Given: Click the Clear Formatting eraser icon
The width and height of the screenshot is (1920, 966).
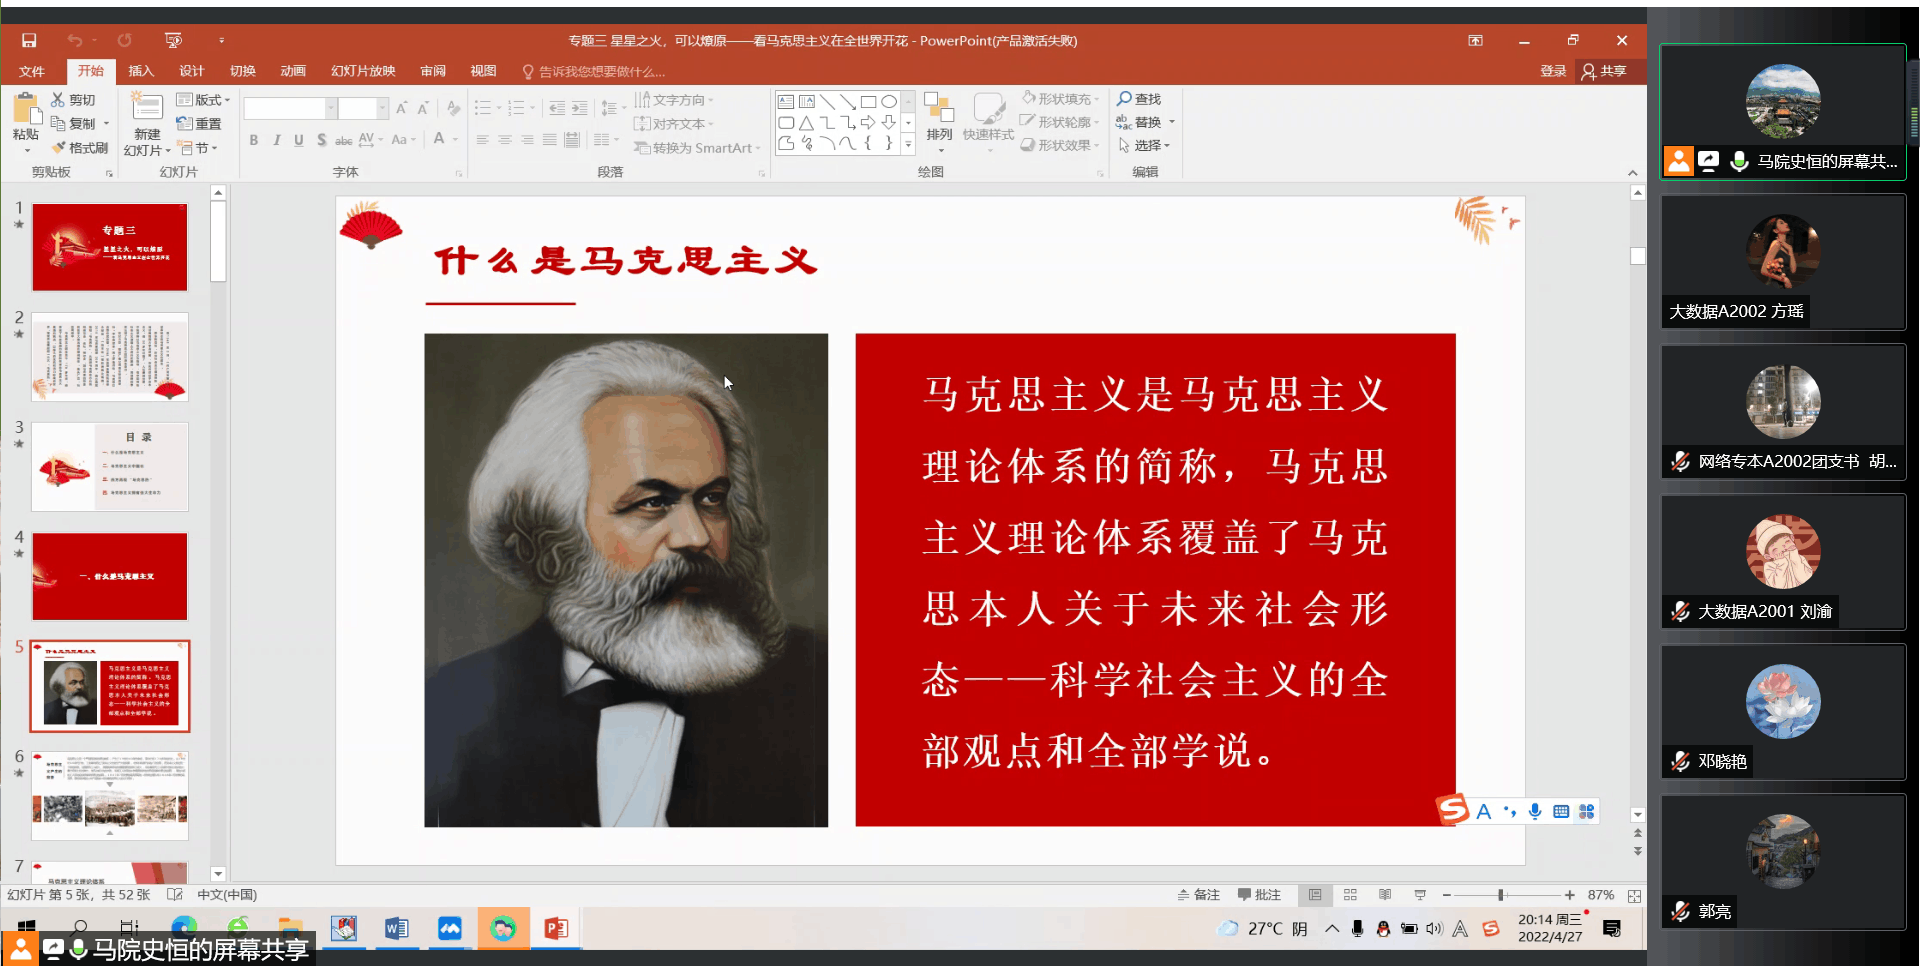Looking at the screenshot, I should [454, 108].
